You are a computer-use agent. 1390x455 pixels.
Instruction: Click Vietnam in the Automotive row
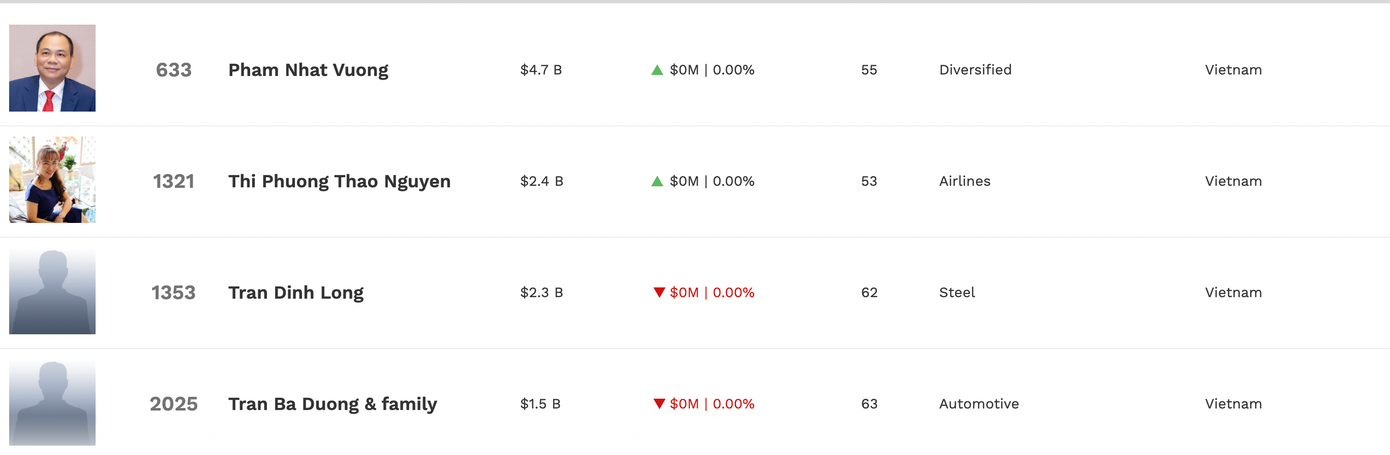[x=1233, y=404]
